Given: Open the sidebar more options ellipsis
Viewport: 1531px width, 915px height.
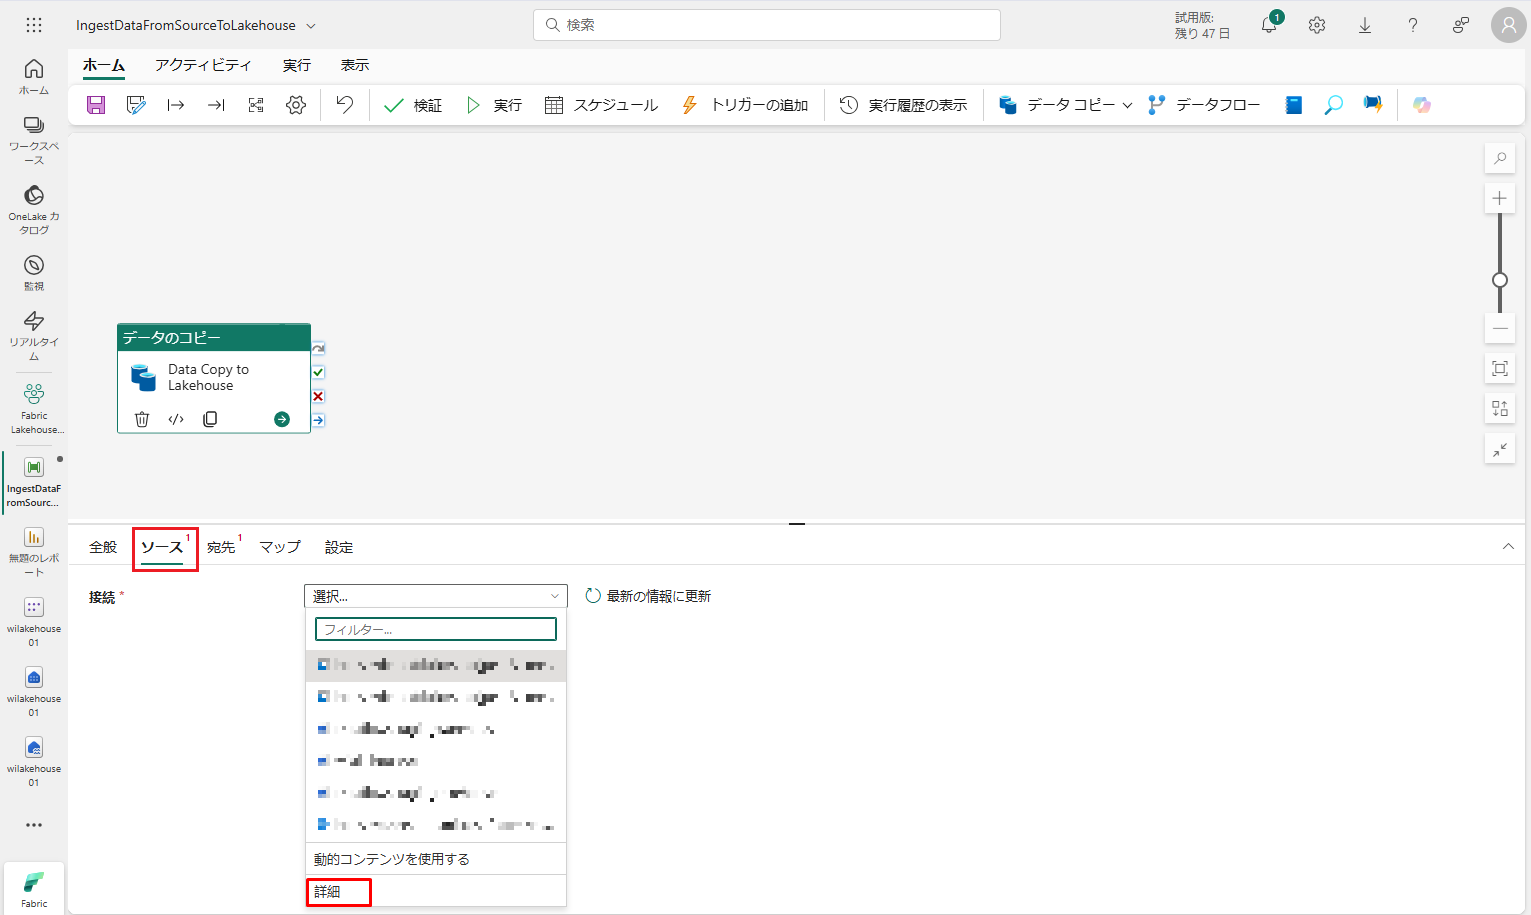Looking at the screenshot, I should pyautogui.click(x=34, y=825).
